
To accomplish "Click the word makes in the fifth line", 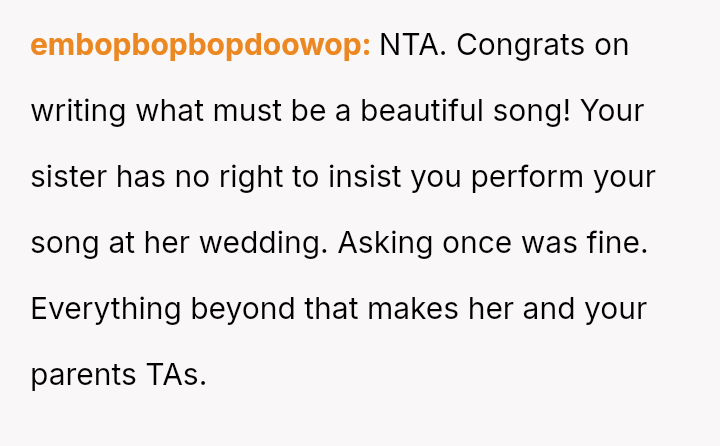I will pos(413,309).
